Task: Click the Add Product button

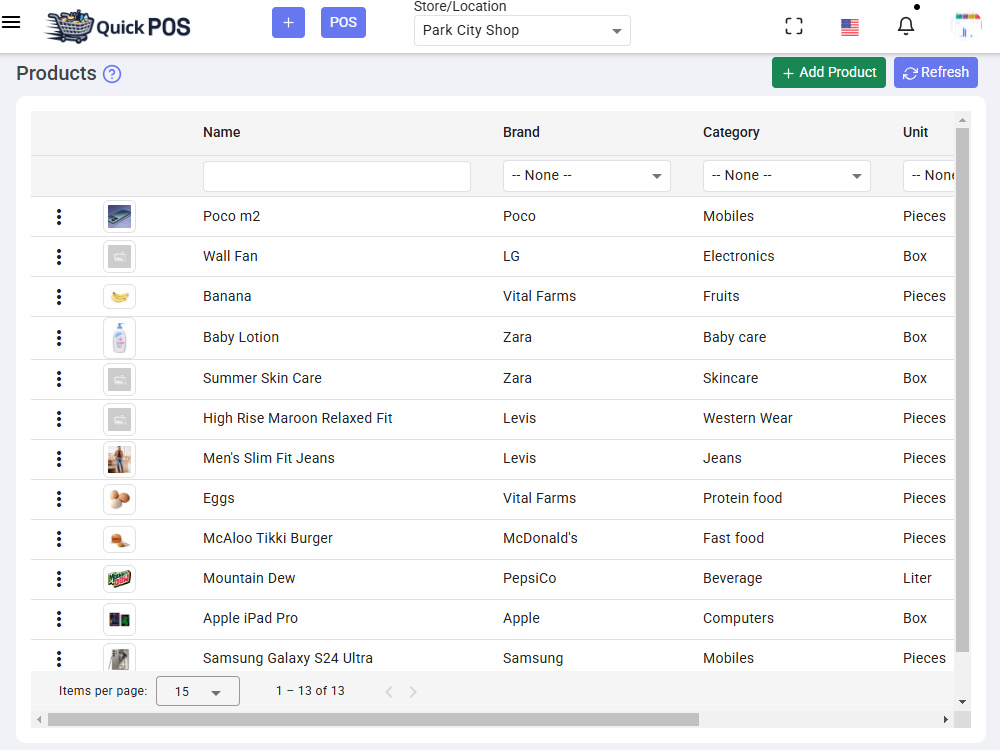Action: tap(829, 73)
